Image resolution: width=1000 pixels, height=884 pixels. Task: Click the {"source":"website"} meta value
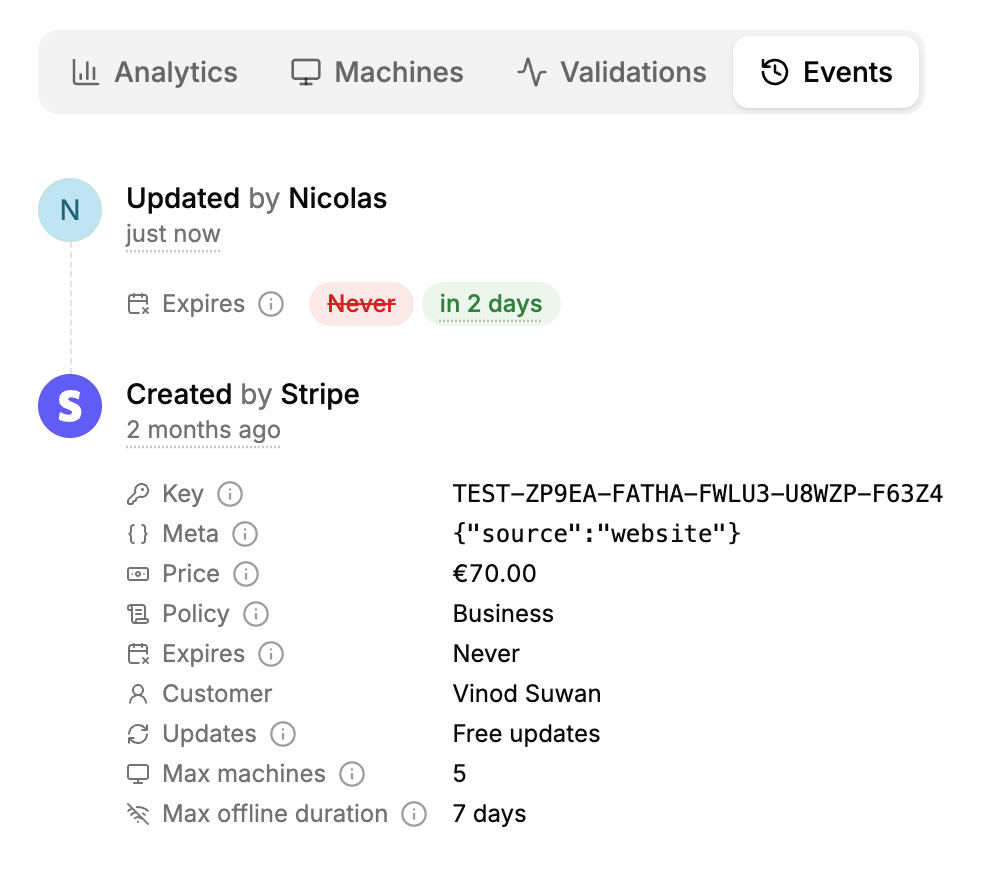[597, 534]
